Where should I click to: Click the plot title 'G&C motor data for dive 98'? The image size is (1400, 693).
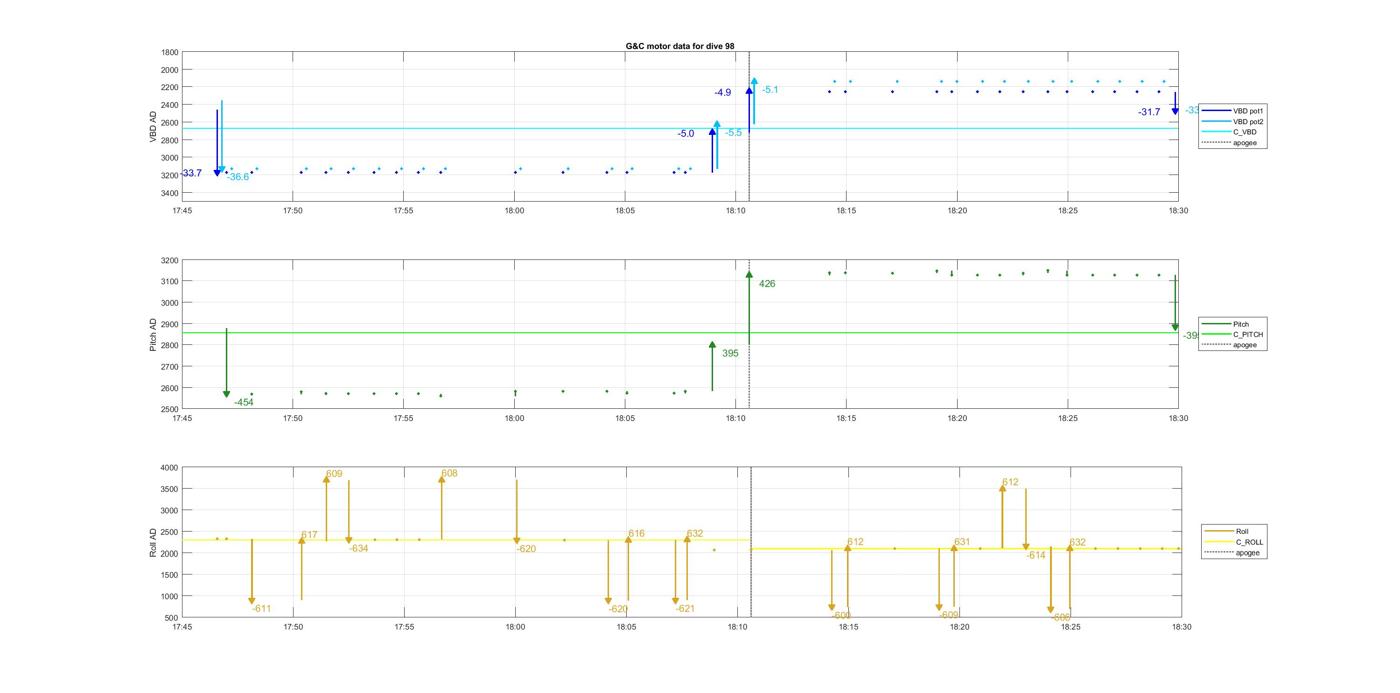[679, 46]
